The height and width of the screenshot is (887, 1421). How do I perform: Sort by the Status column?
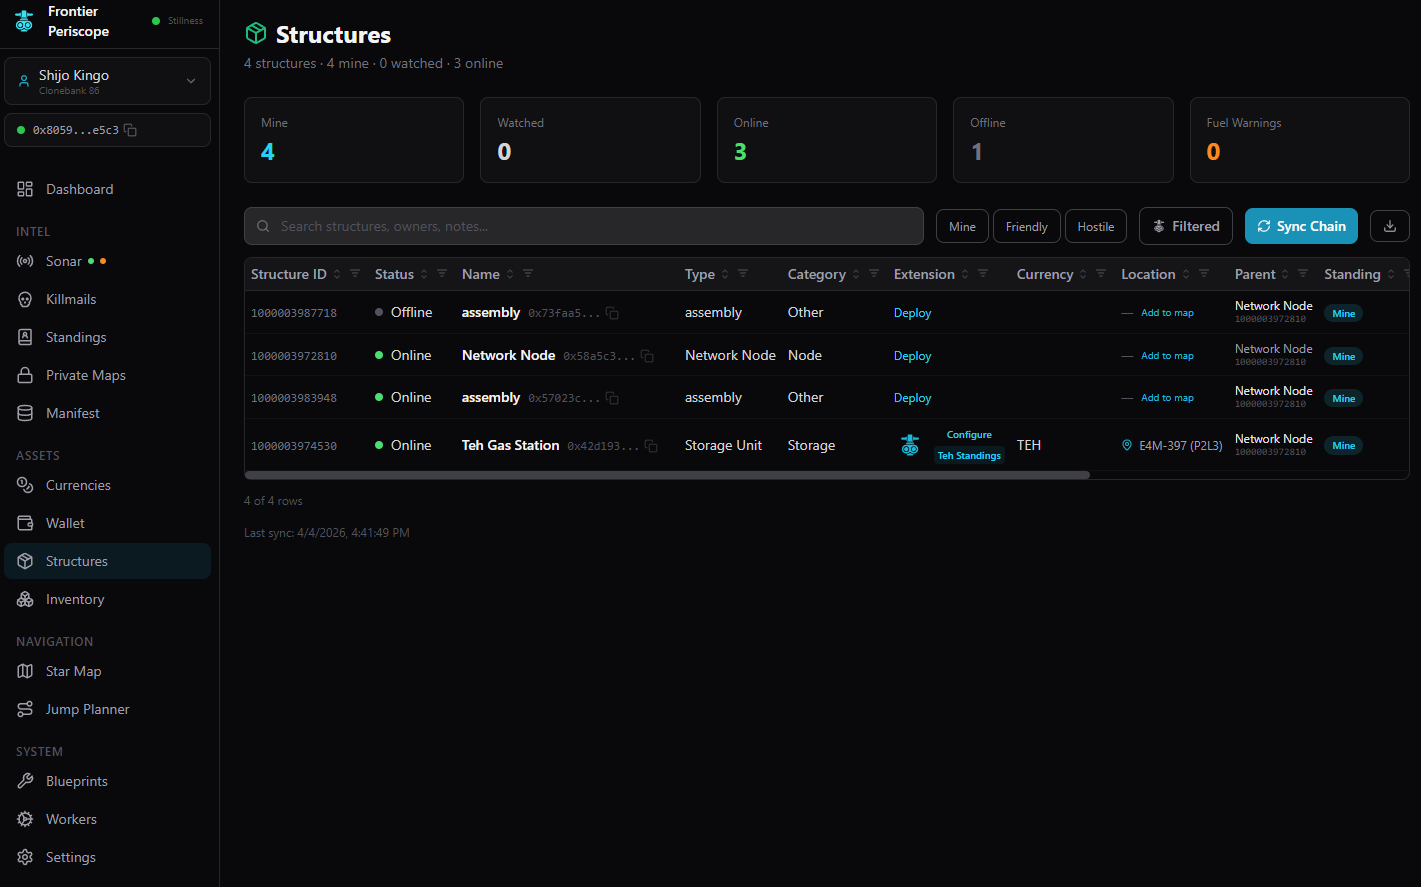click(424, 274)
